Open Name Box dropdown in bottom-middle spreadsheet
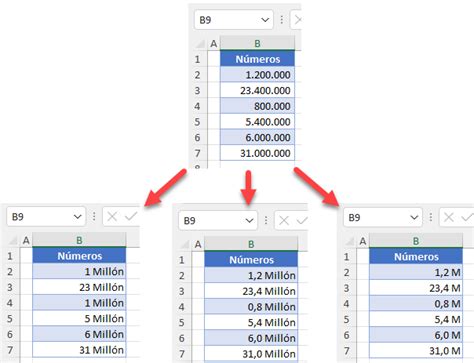This screenshot has width=474, height=363. click(x=249, y=220)
